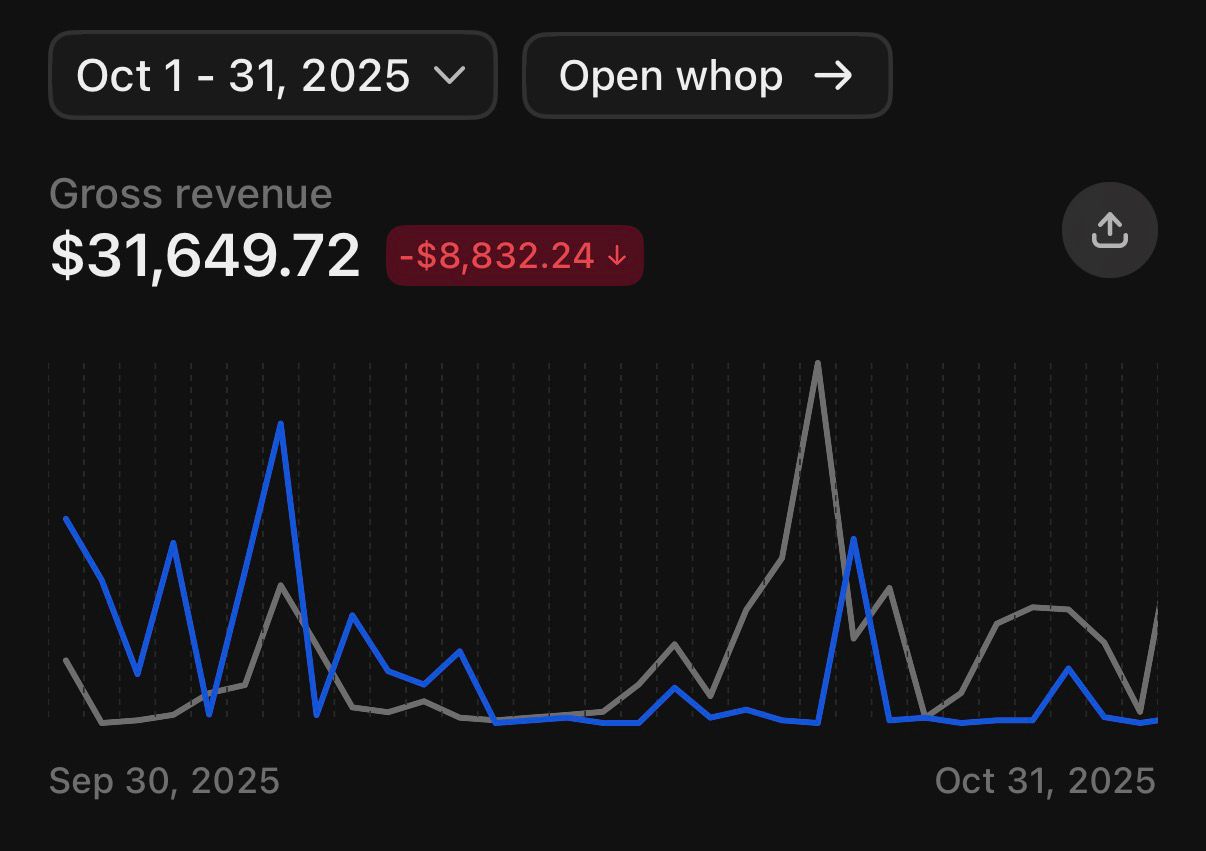1206x851 pixels.
Task: Click the $31,649.72 gross revenue value
Action: point(205,256)
